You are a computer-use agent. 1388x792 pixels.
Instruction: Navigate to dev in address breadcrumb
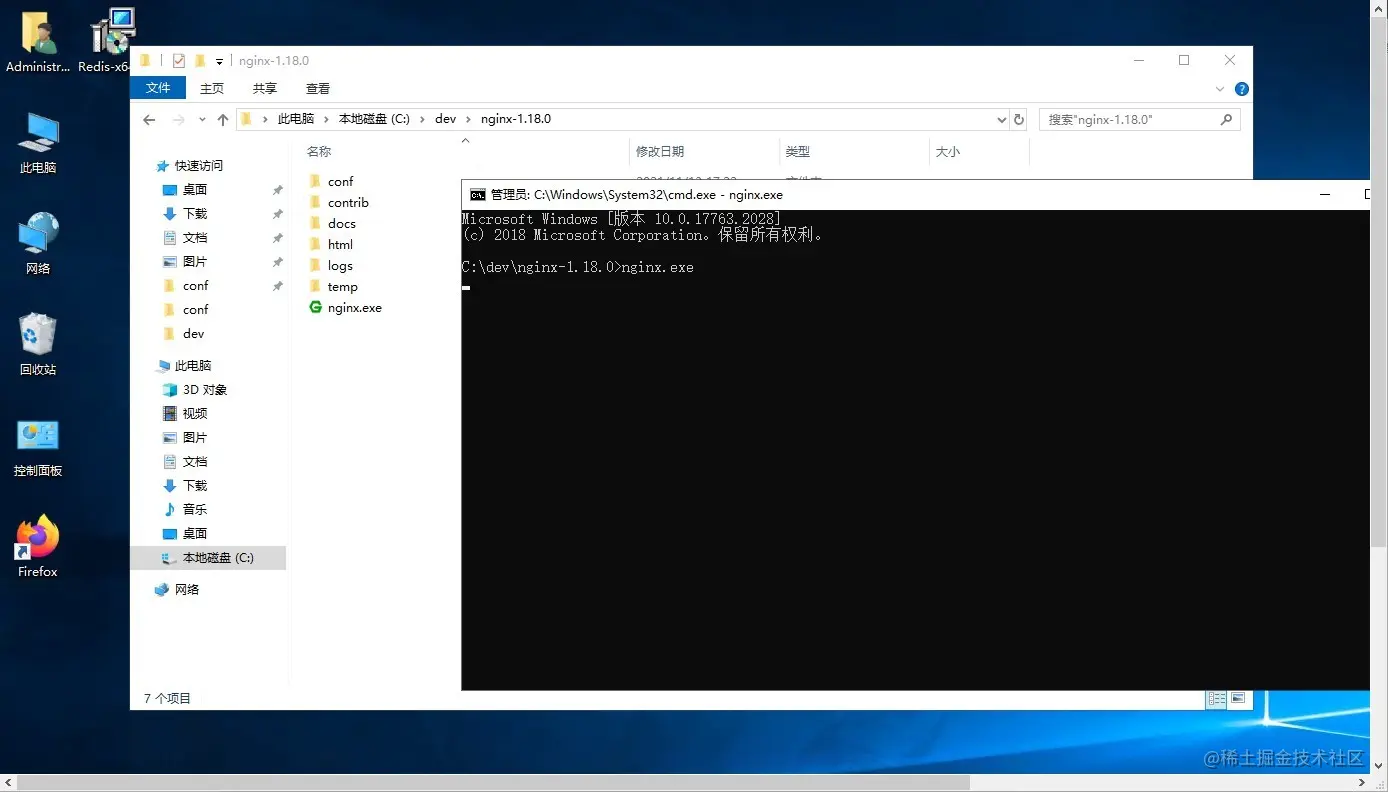[445, 119]
